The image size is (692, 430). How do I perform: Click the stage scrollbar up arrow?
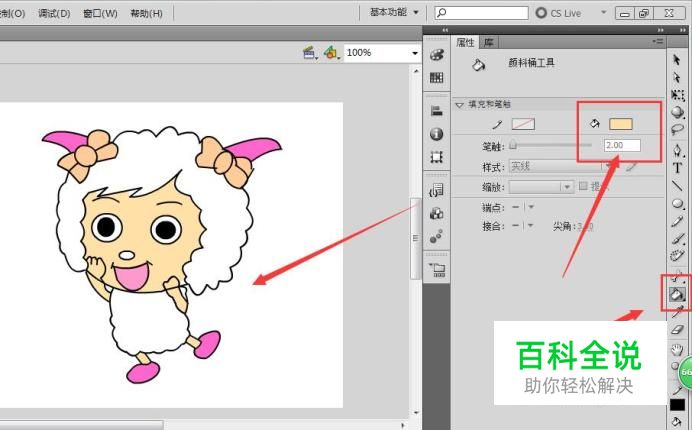[x=416, y=71]
